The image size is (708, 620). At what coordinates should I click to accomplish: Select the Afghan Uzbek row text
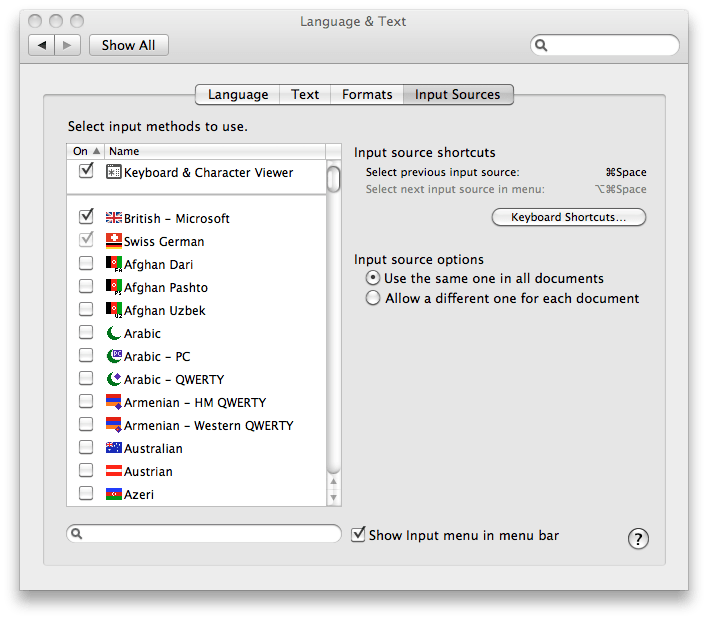tap(165, 310)
